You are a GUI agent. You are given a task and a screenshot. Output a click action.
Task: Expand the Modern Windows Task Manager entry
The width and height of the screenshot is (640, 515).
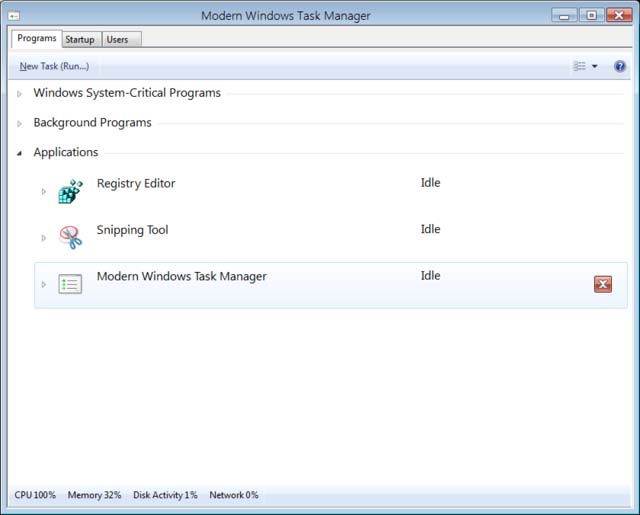coord(43,285)
